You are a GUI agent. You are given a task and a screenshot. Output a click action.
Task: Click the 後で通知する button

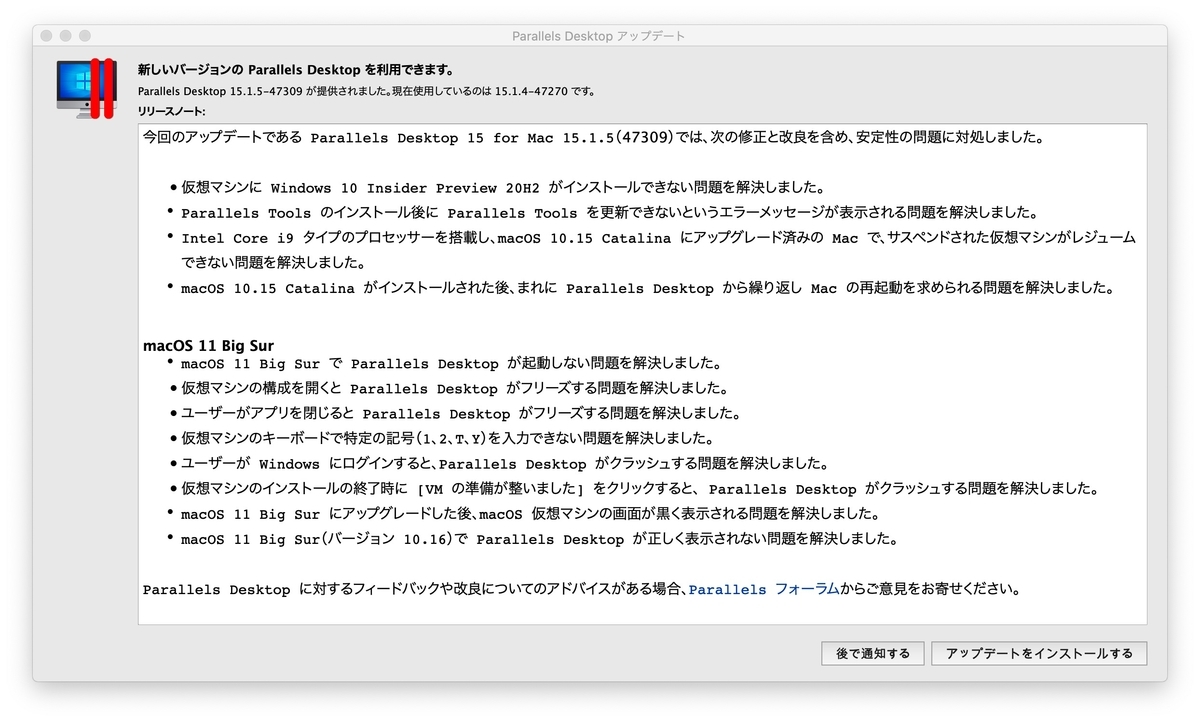coord(873,653)
